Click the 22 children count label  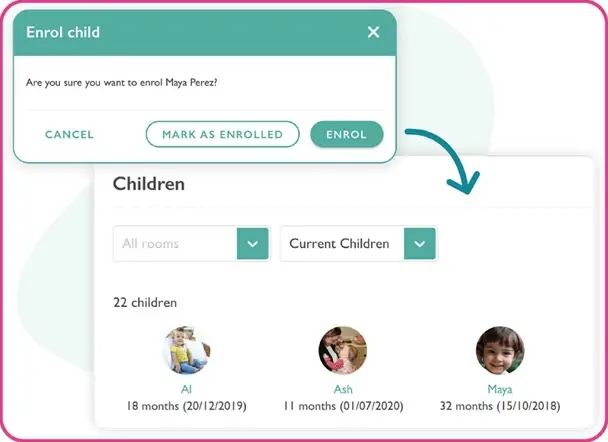(x=147, y=302)
